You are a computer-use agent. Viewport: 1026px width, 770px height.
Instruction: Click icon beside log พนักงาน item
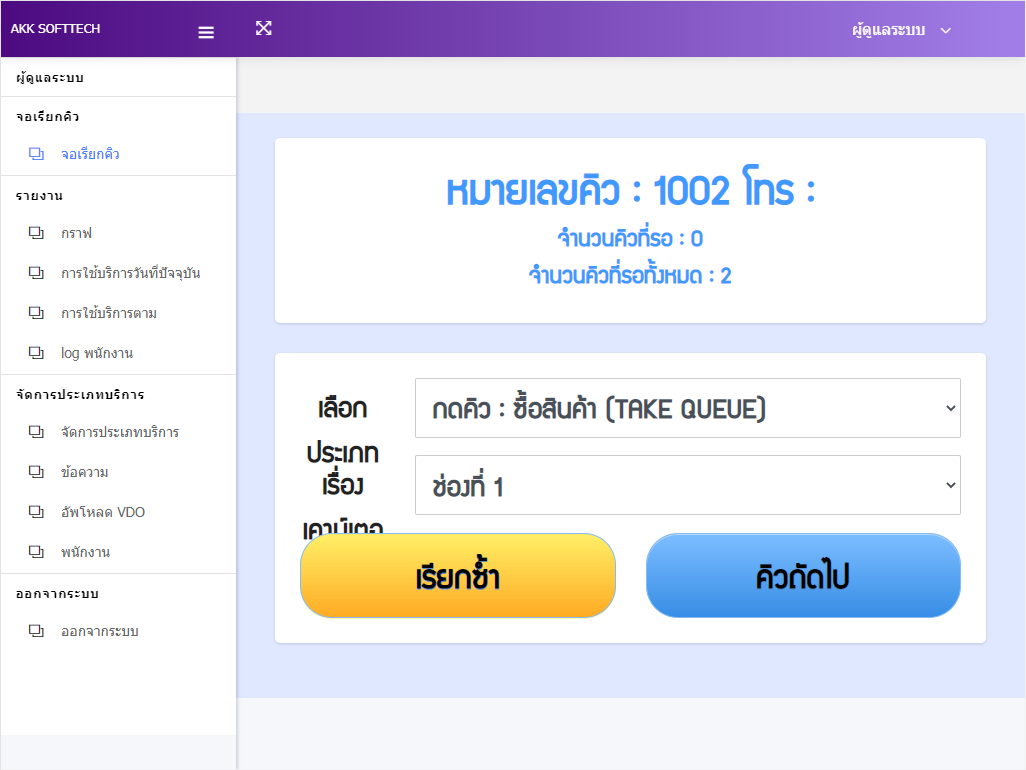point(37,353)
